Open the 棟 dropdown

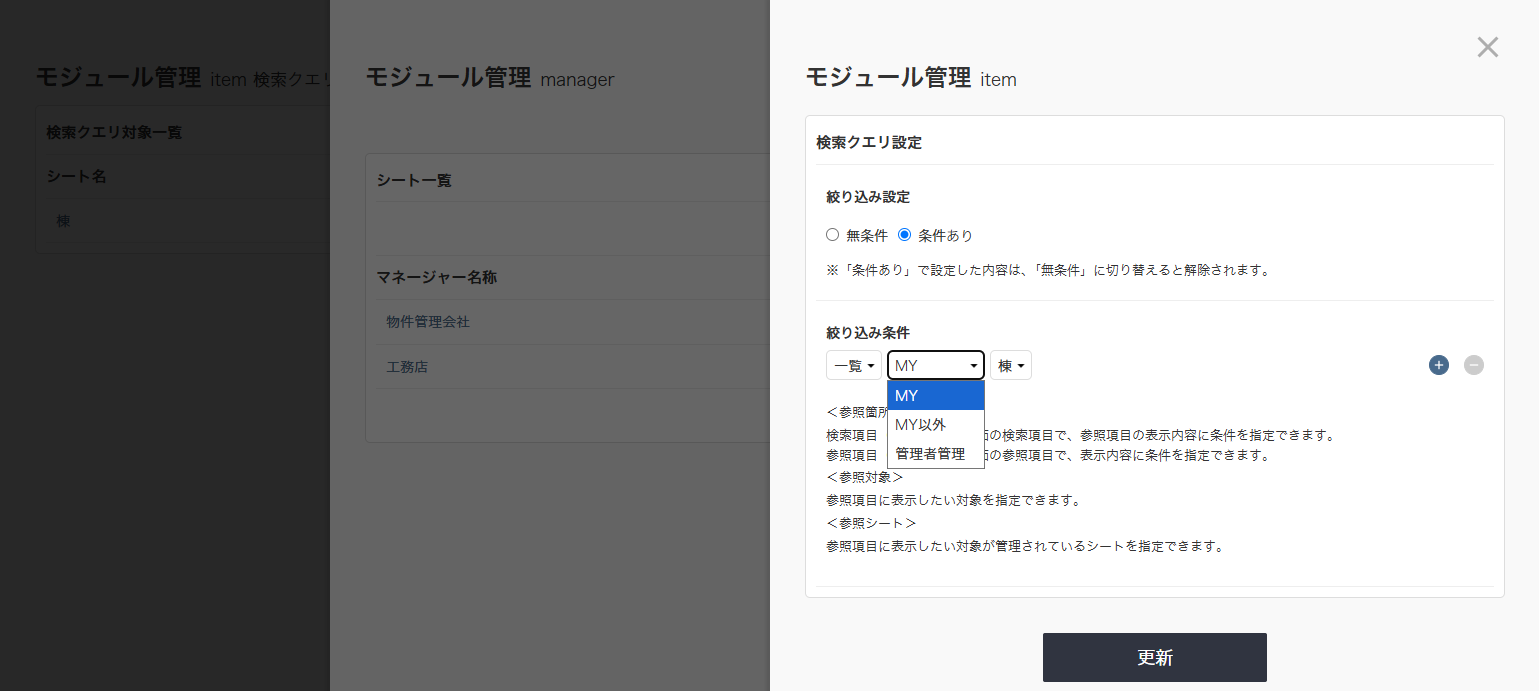1010,365
